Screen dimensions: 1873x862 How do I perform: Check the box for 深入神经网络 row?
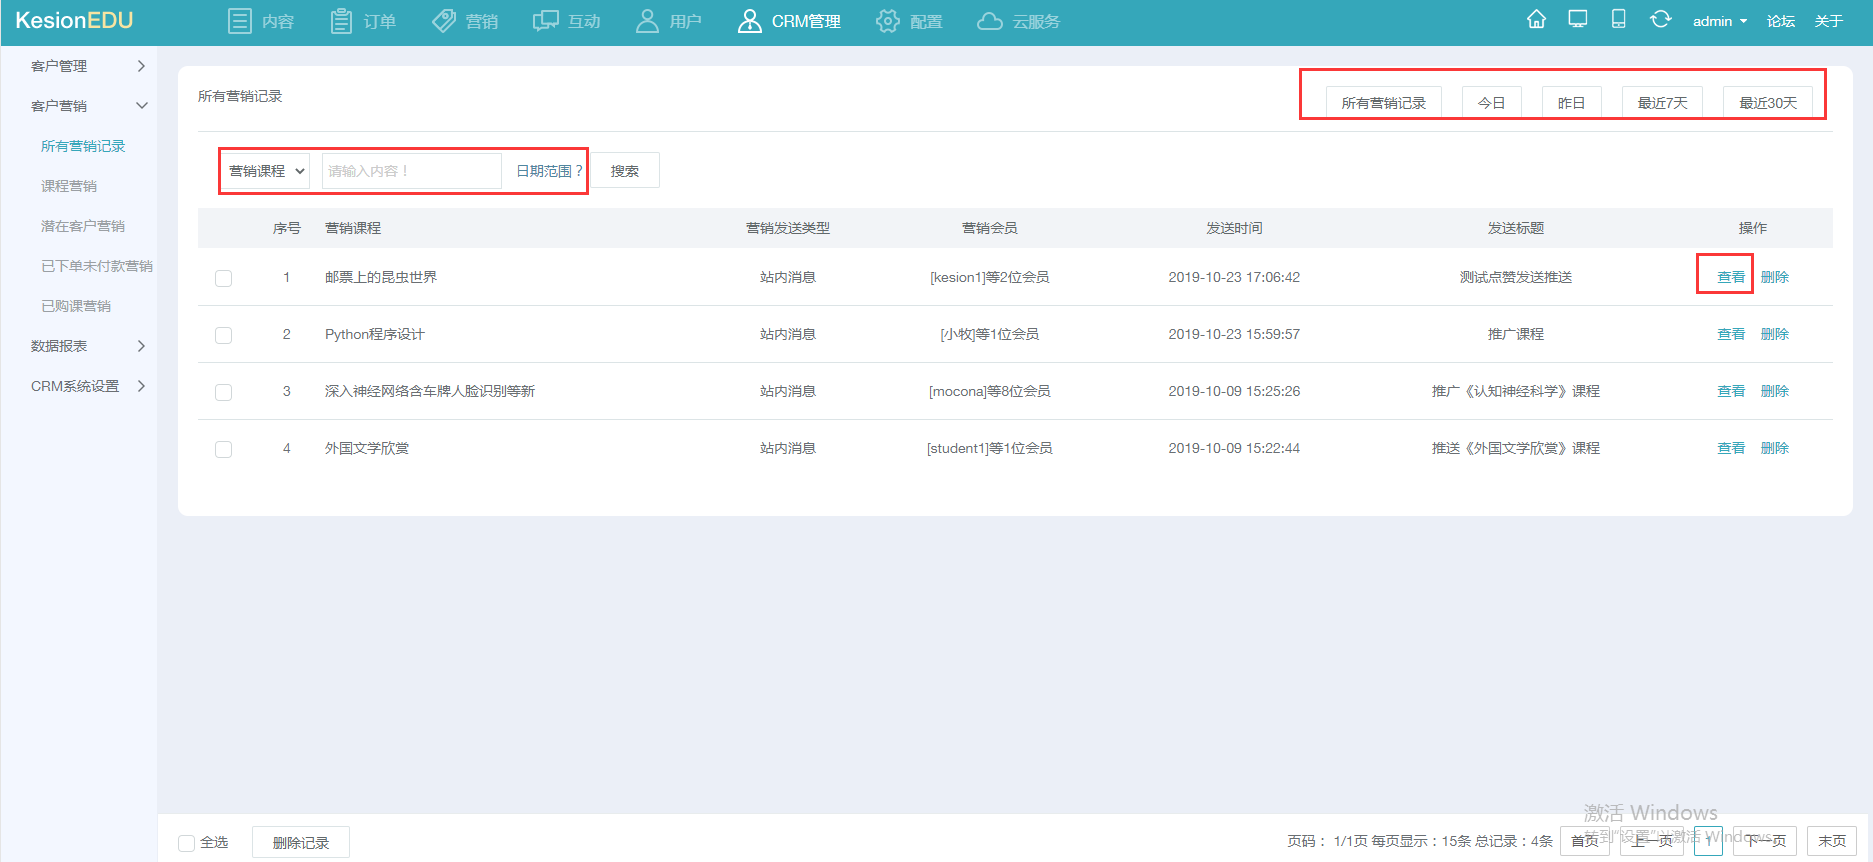[x=223, y=392]
